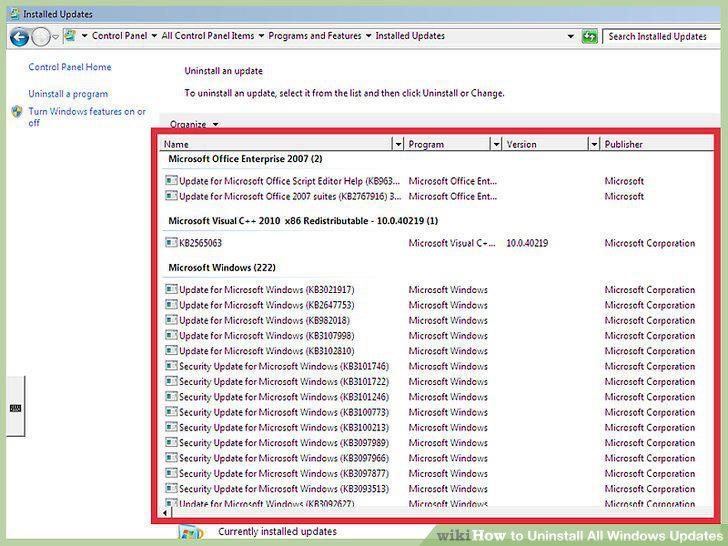Expand arrow after Control Panel breadcrumb
728x546 pixels.
click(x=154, y=35)
